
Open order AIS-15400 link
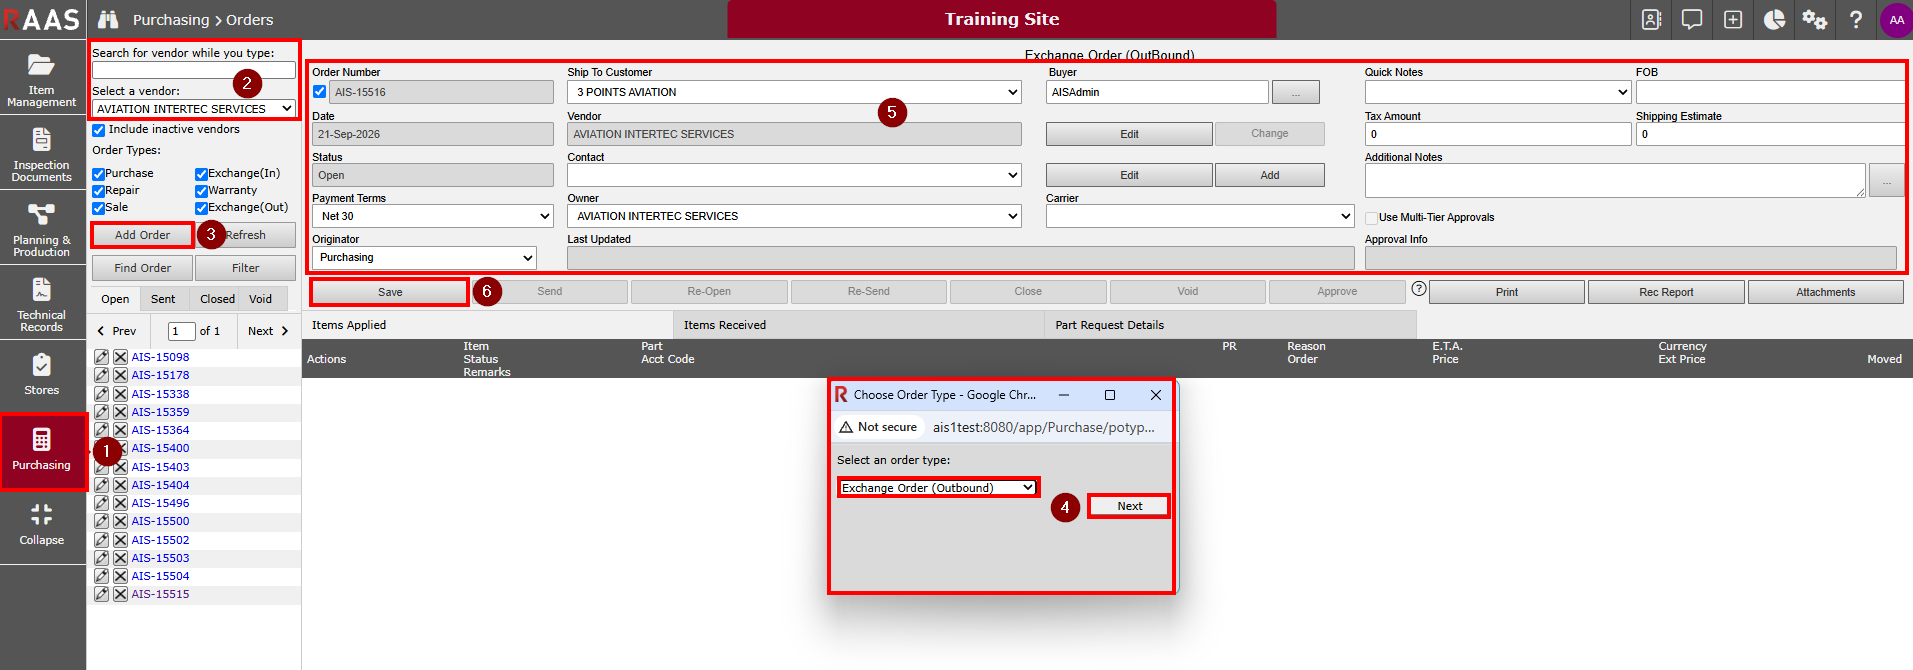click(x=160, y=448)
